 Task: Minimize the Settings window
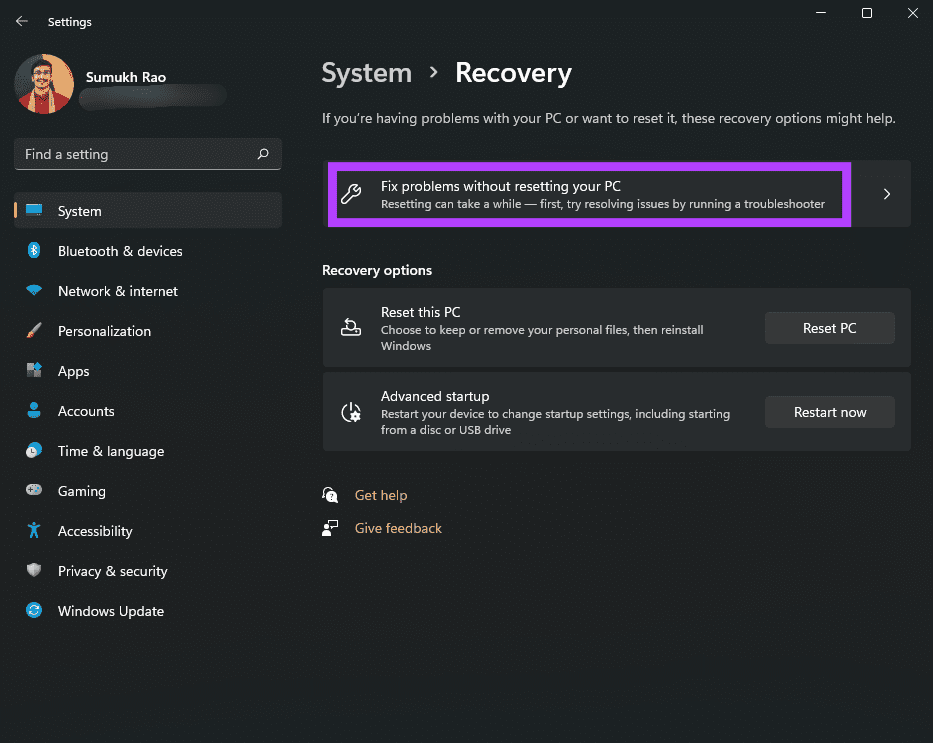point(821,13)
